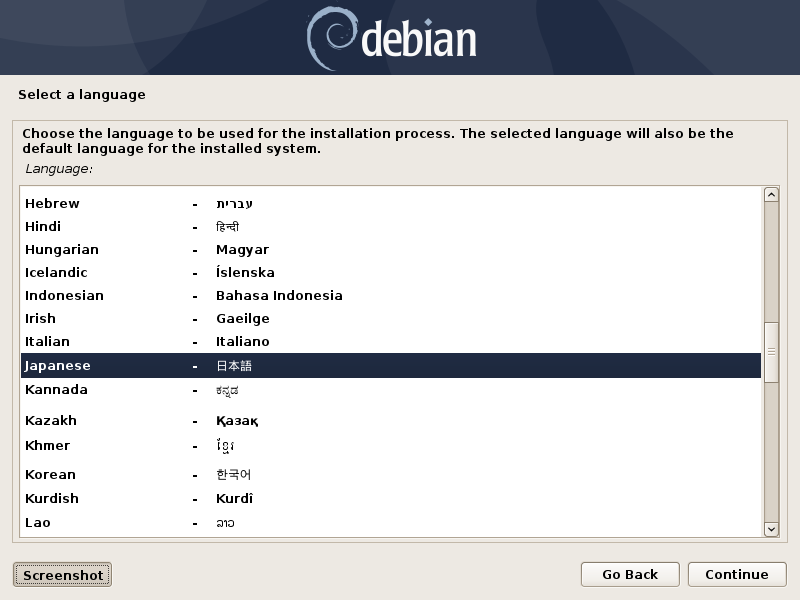Image resolution: width=800 pixels, height=600 pixels.
Task: Choose Irish (Gaeilge) language
Action: click(x=41, y=319)
